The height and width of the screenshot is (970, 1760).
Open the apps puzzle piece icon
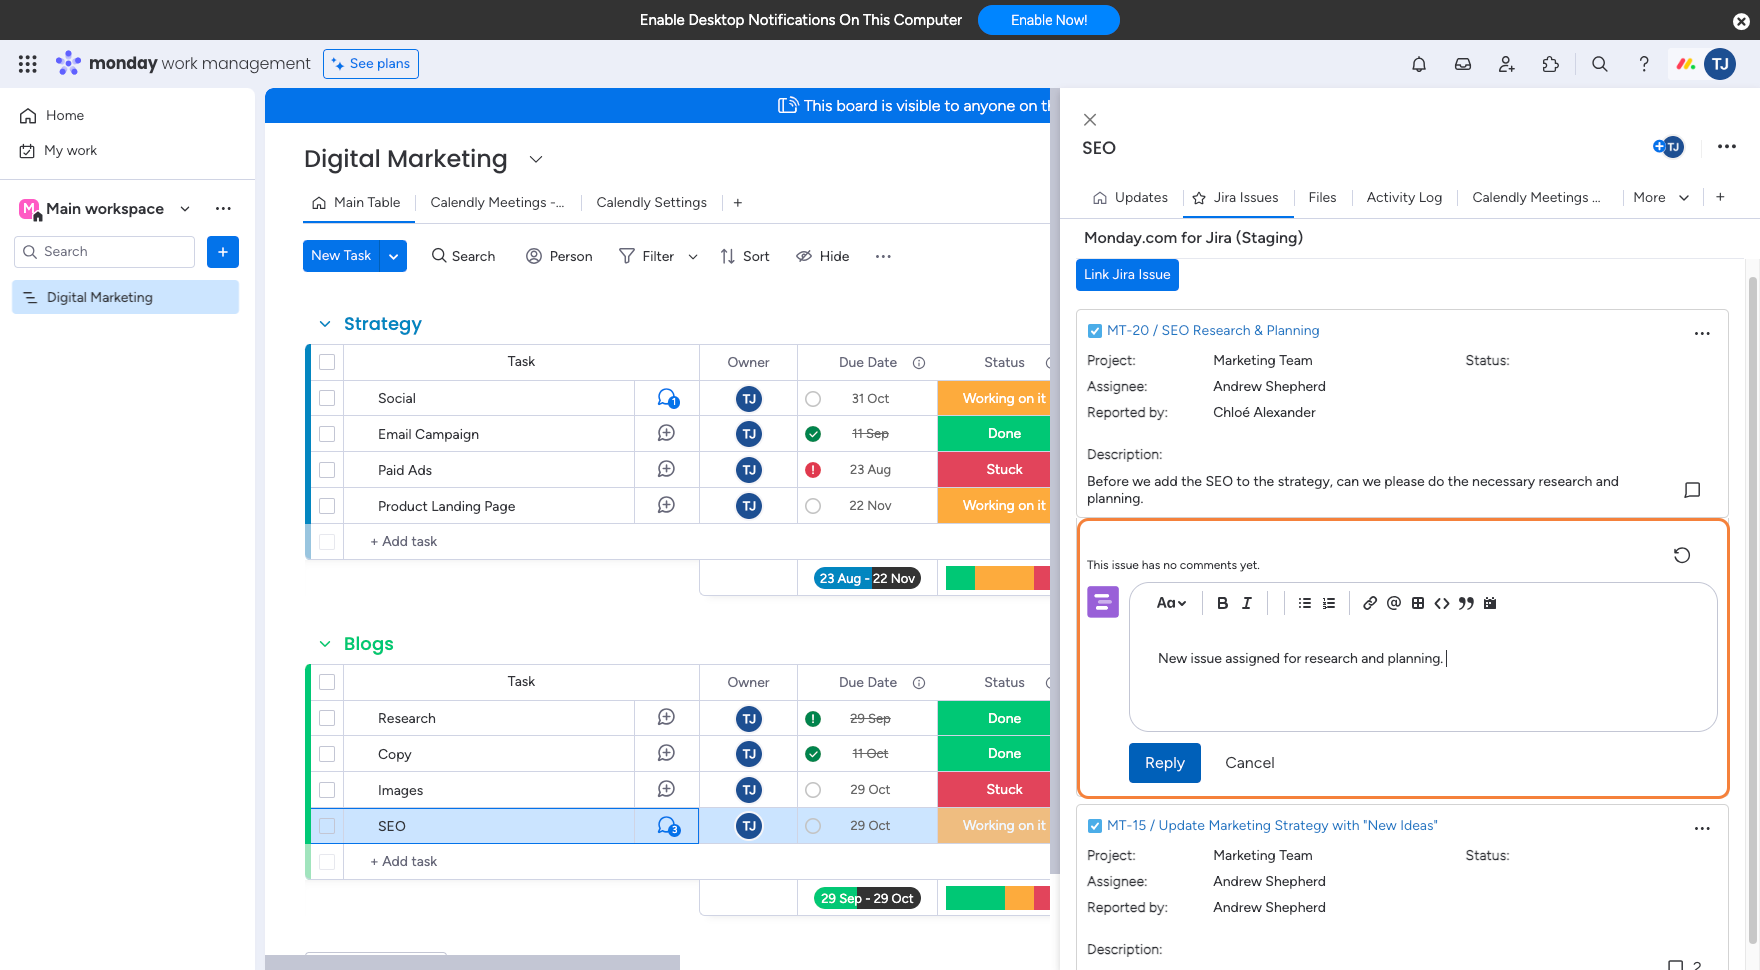click(1550, 64)
